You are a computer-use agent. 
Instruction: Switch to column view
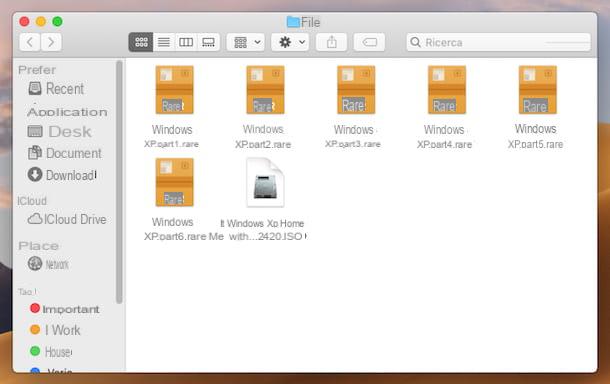pyautogui.click(x=186, y=42)
